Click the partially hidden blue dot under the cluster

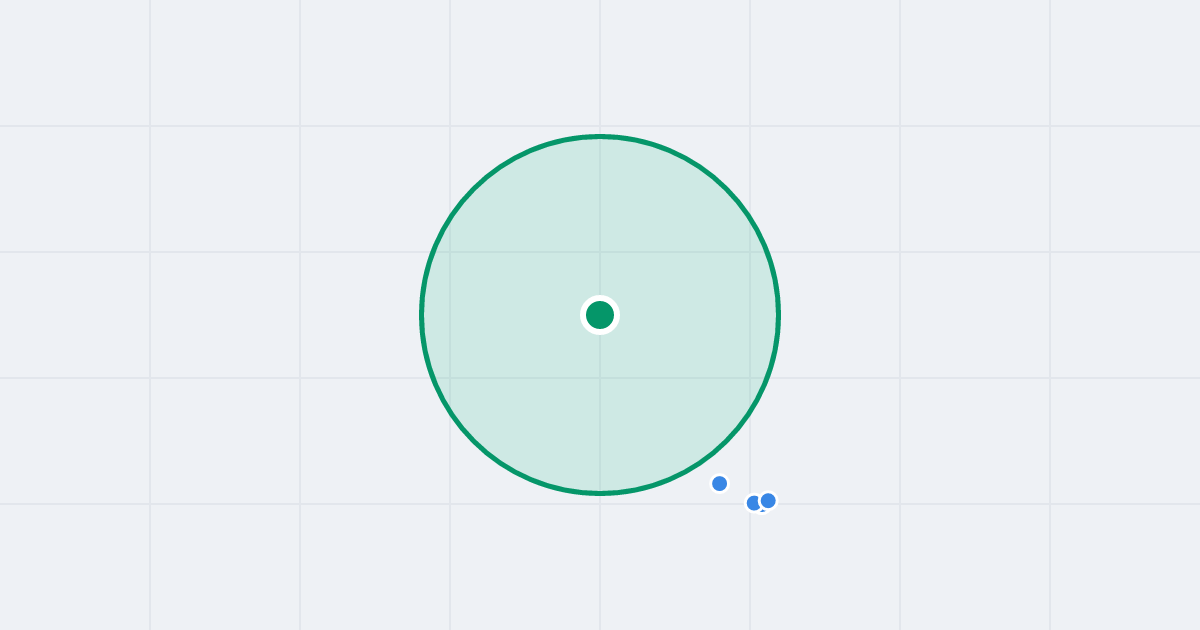pyautogui.click(x=761, y=510)
